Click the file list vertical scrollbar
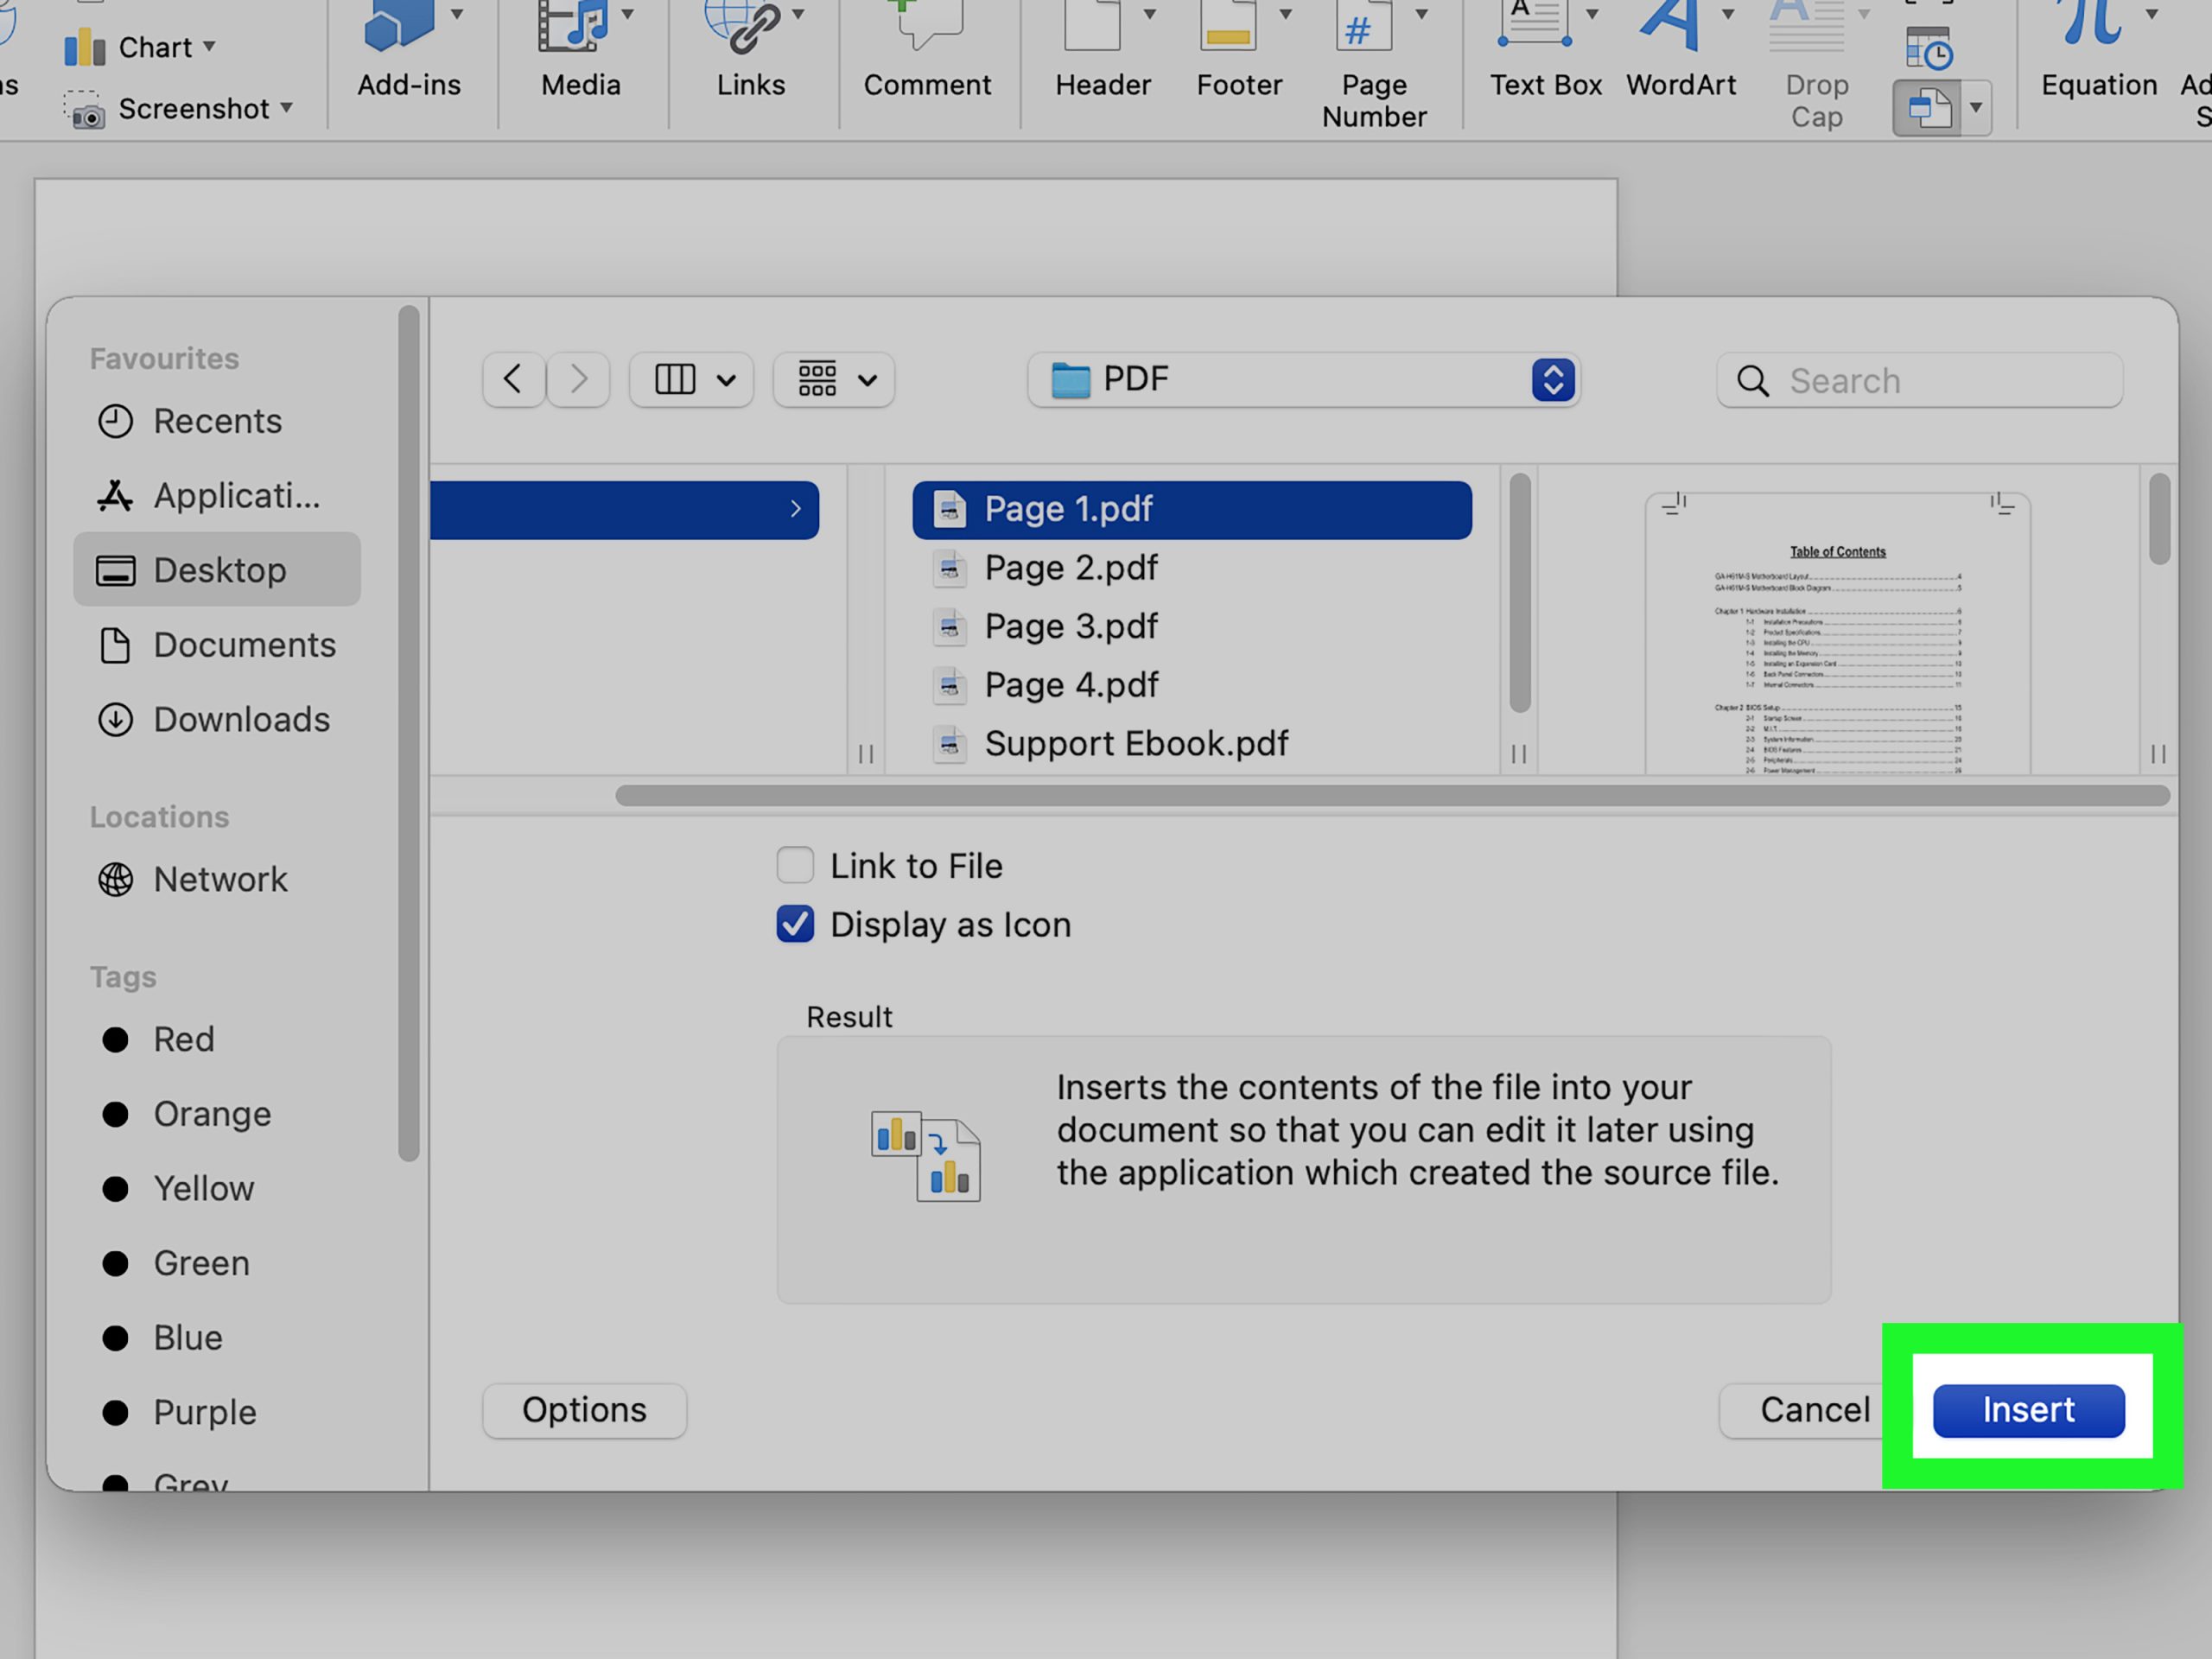Image resolution: width=2212 pixels, height=1659 pixels. [x=1519, y=592]
